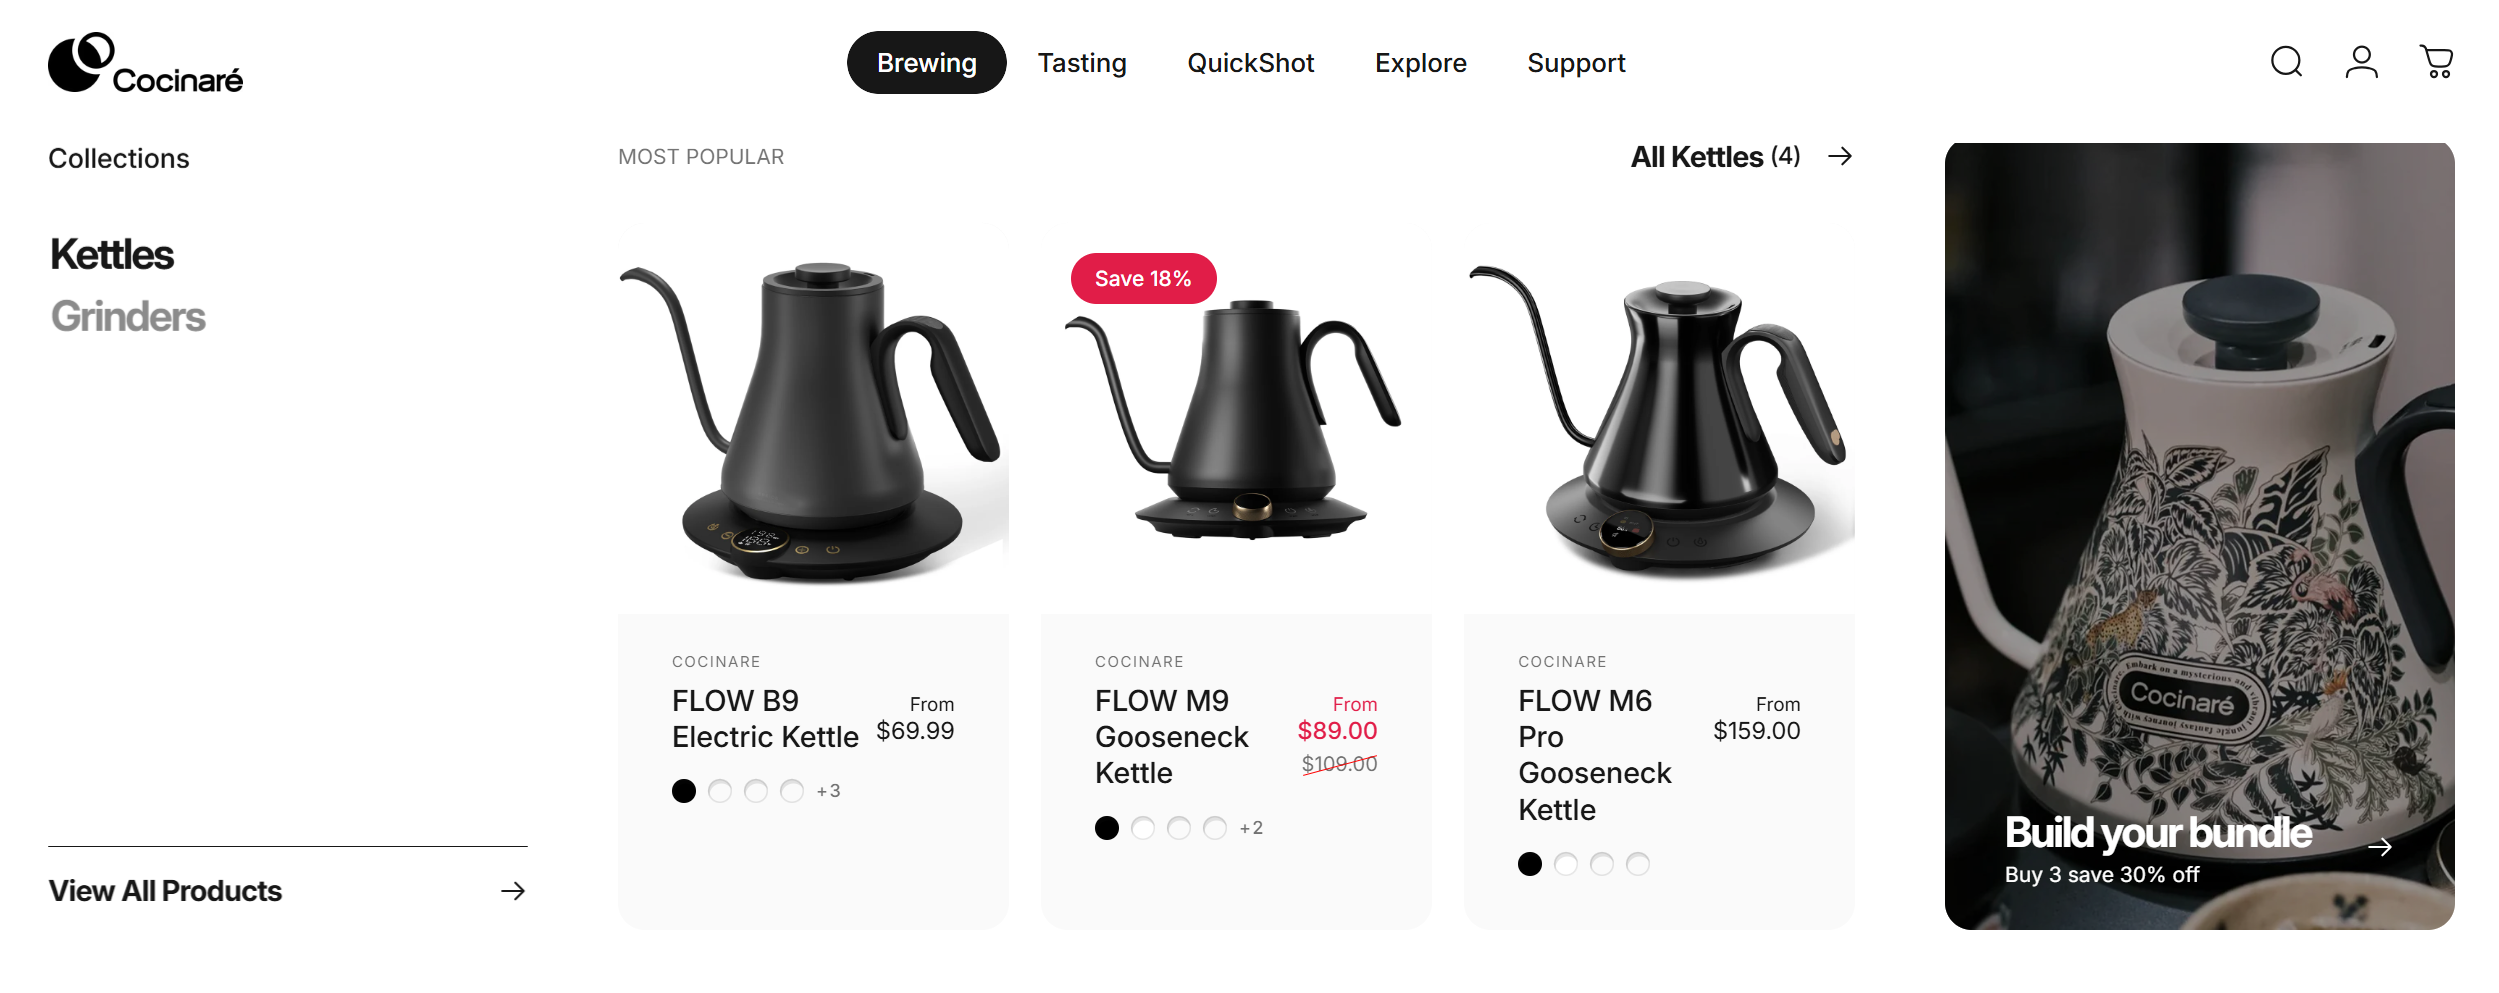Open the QuickShot menu item
The image size is (2499, 993).
pyautogui.click(x=1250, y=63)
